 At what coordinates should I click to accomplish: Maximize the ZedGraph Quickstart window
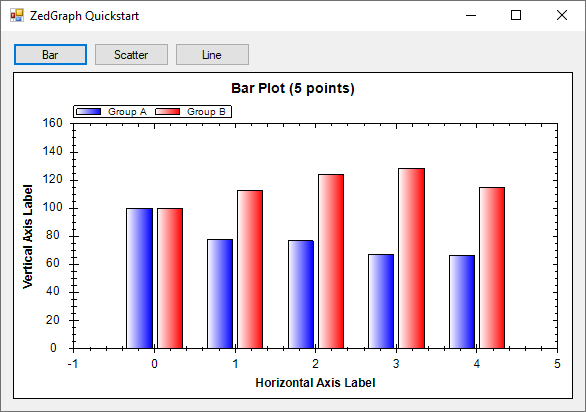tap(516, 15)
